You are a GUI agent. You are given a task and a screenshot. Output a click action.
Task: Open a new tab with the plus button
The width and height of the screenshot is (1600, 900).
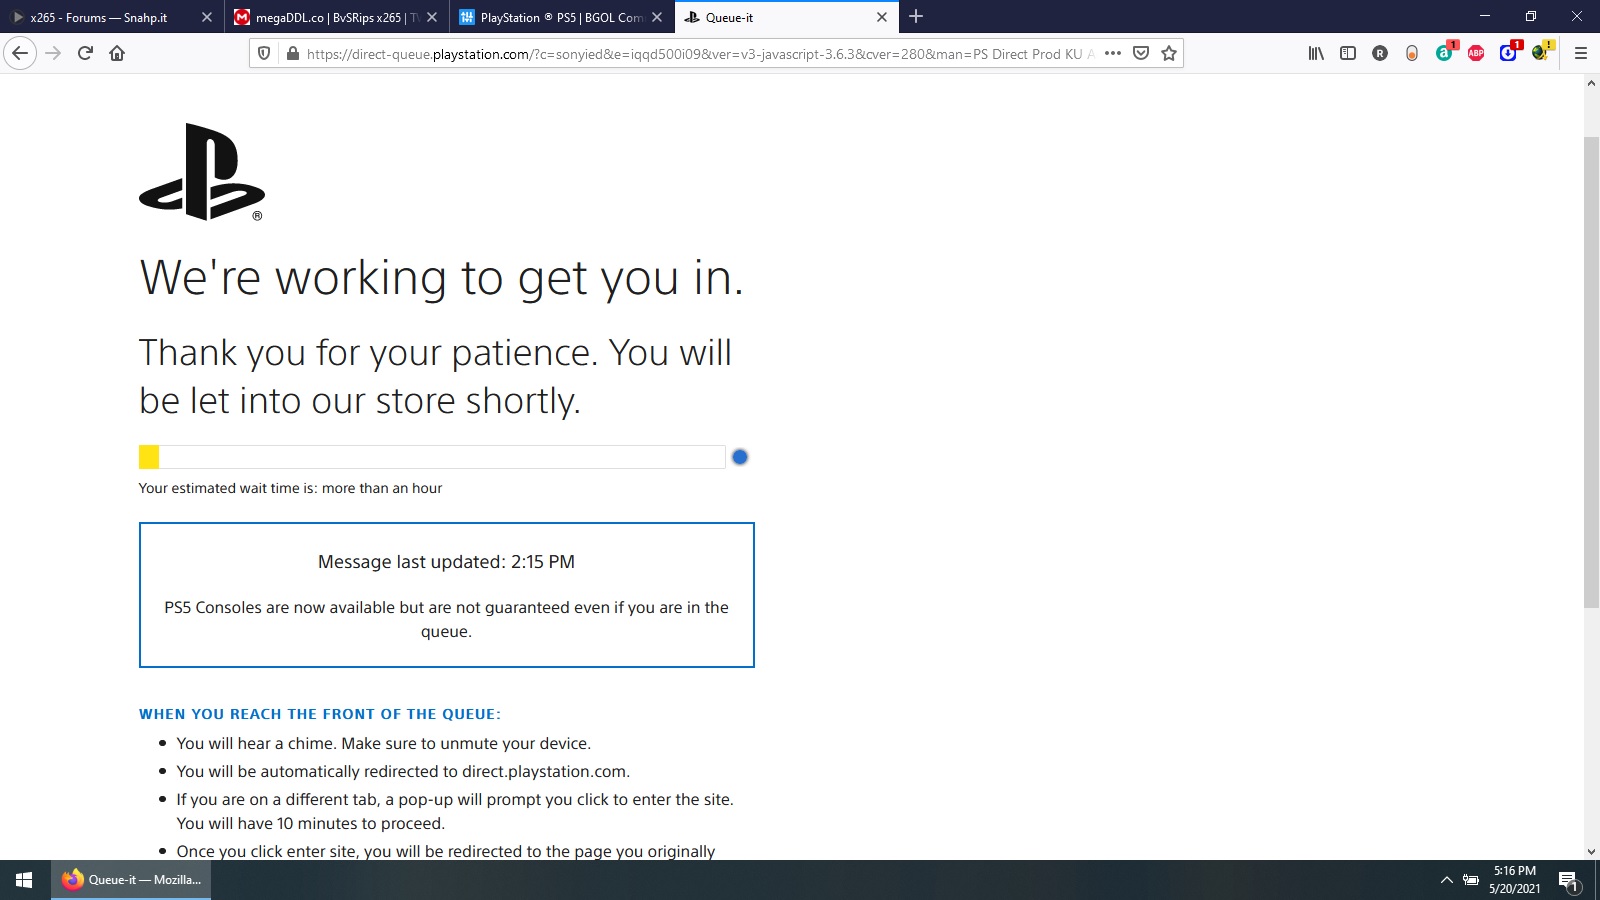916,17
